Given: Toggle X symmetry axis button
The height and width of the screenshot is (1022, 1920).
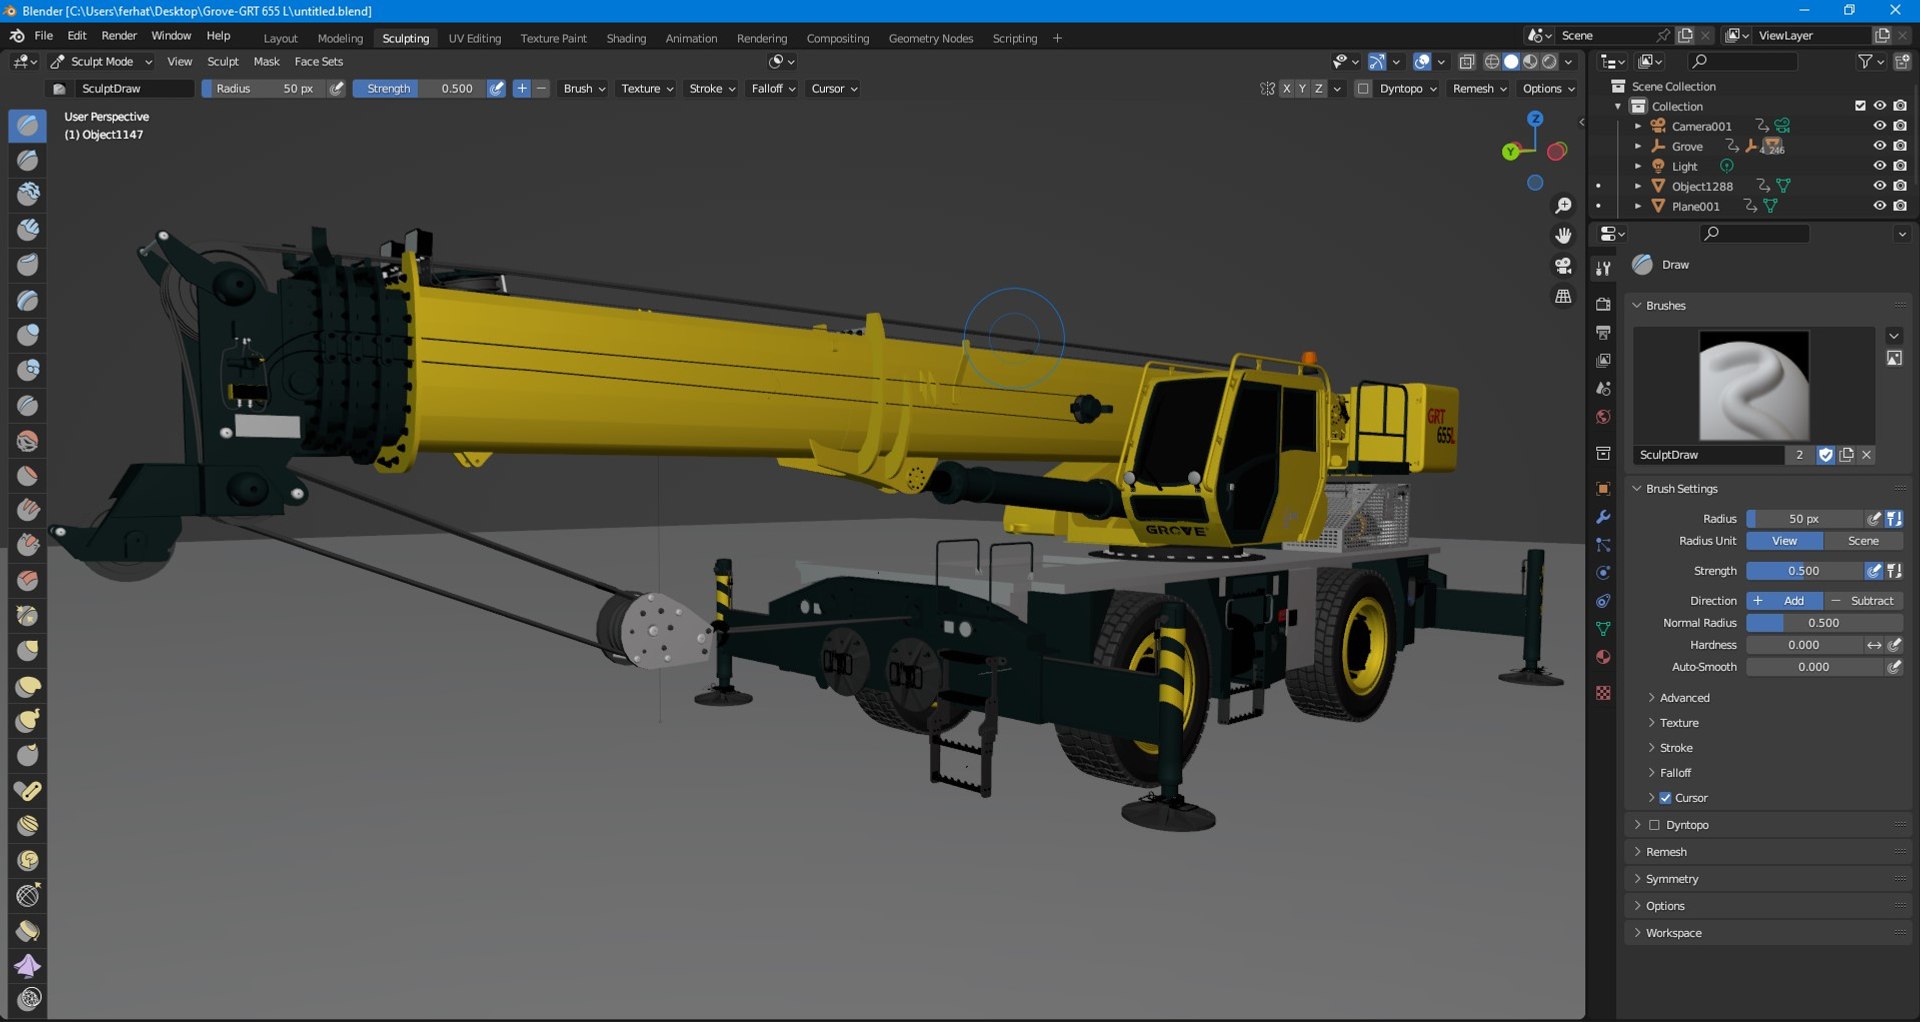Looking at the screenshot, I should pos(1287,89).
